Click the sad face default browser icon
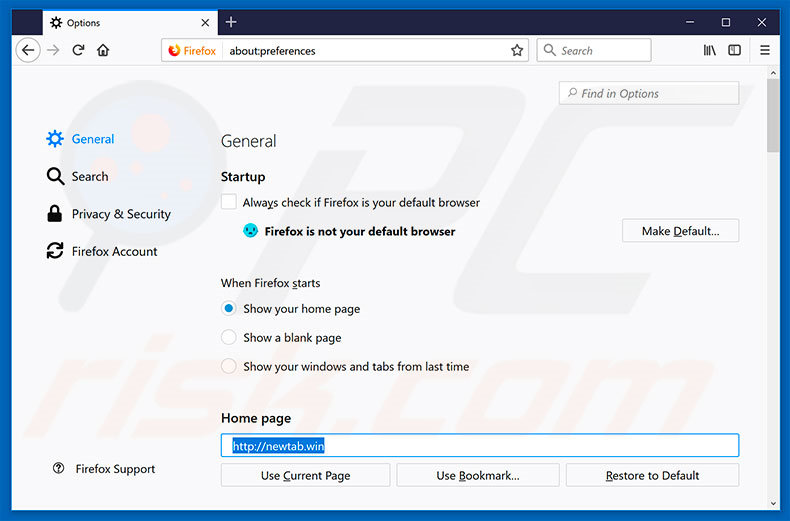The height and width of the screenshot is (521, 790). [x=250, y=231]
